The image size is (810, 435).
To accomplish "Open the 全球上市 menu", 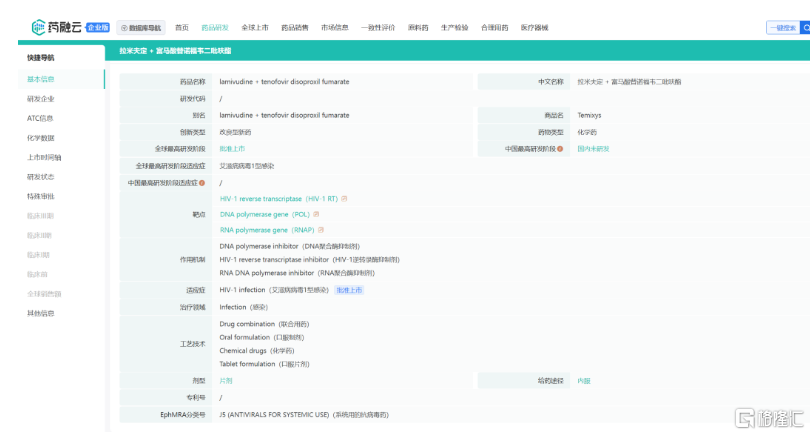I will tap(255, 28).
